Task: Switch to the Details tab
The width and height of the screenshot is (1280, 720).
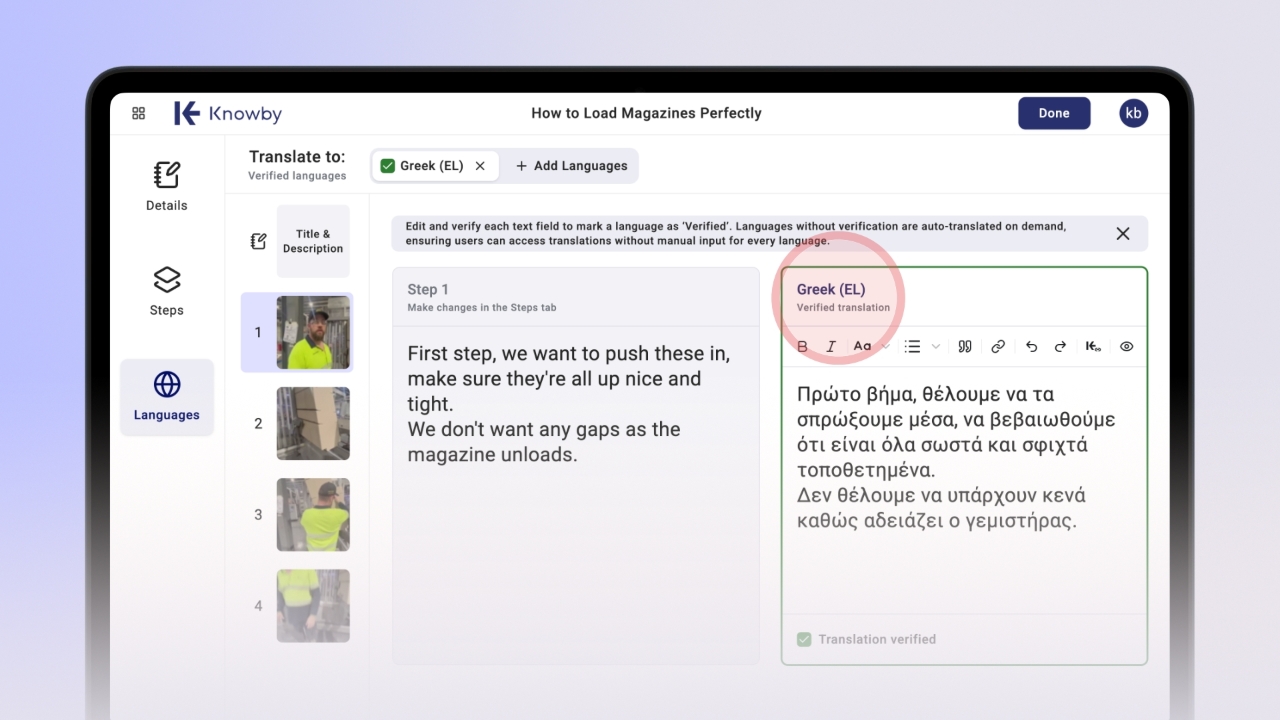Action: tap(166, 187)
